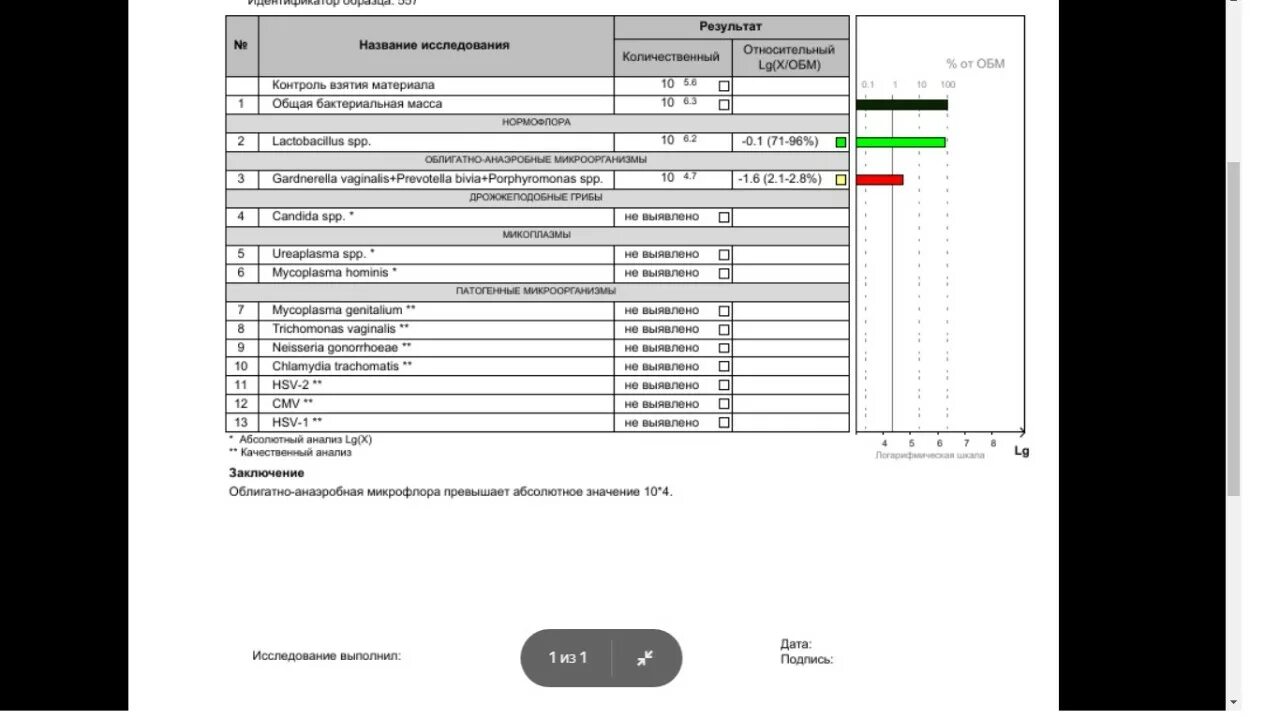The height and width of the screenshot is (720, 1280).
Task: Click the 'МИКОПЛАЗМЫ' section heading
Action: pos(536,235)
